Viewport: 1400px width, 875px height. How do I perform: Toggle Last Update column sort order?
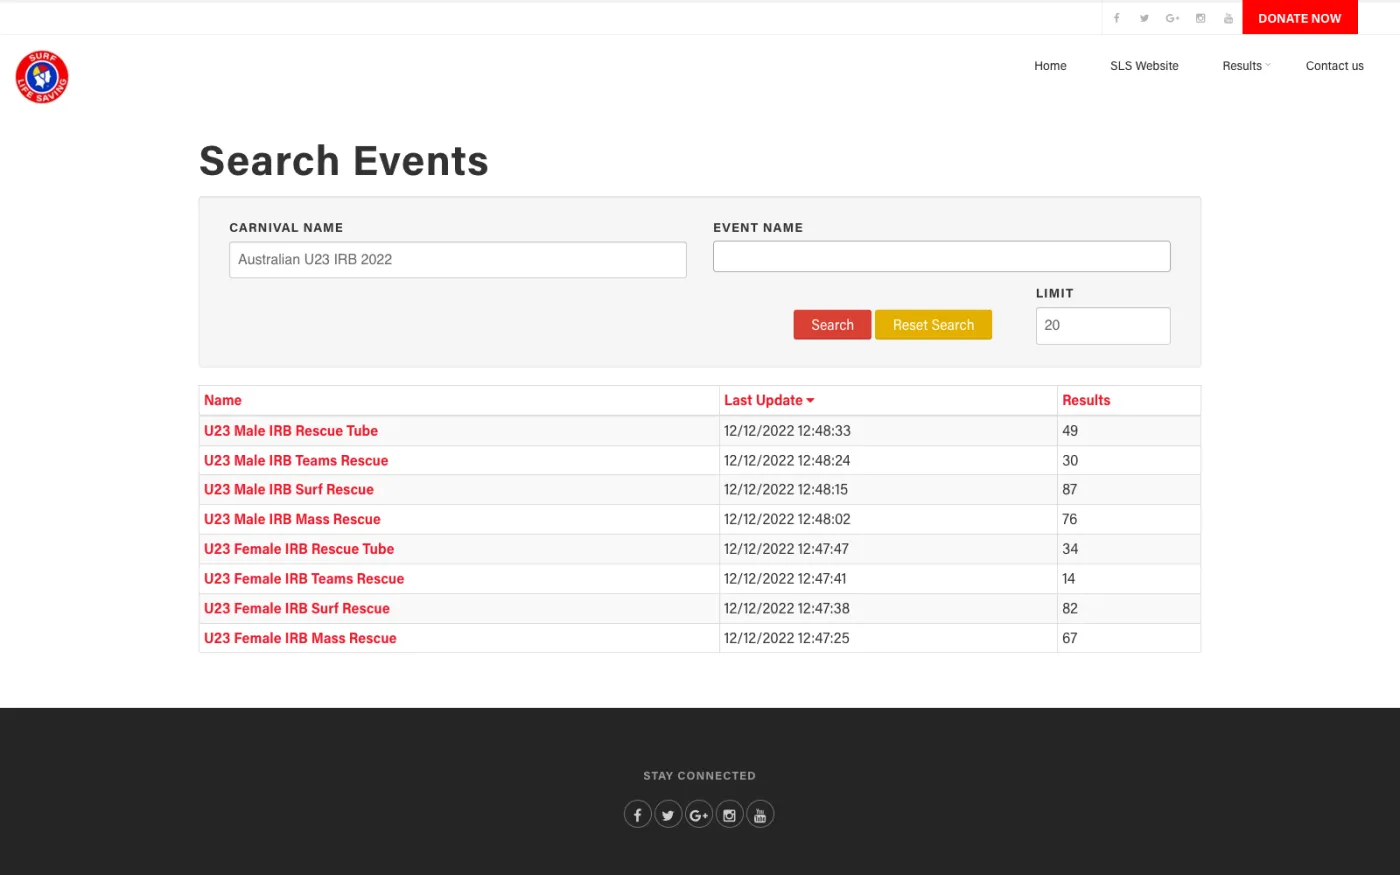coord(769,400)
